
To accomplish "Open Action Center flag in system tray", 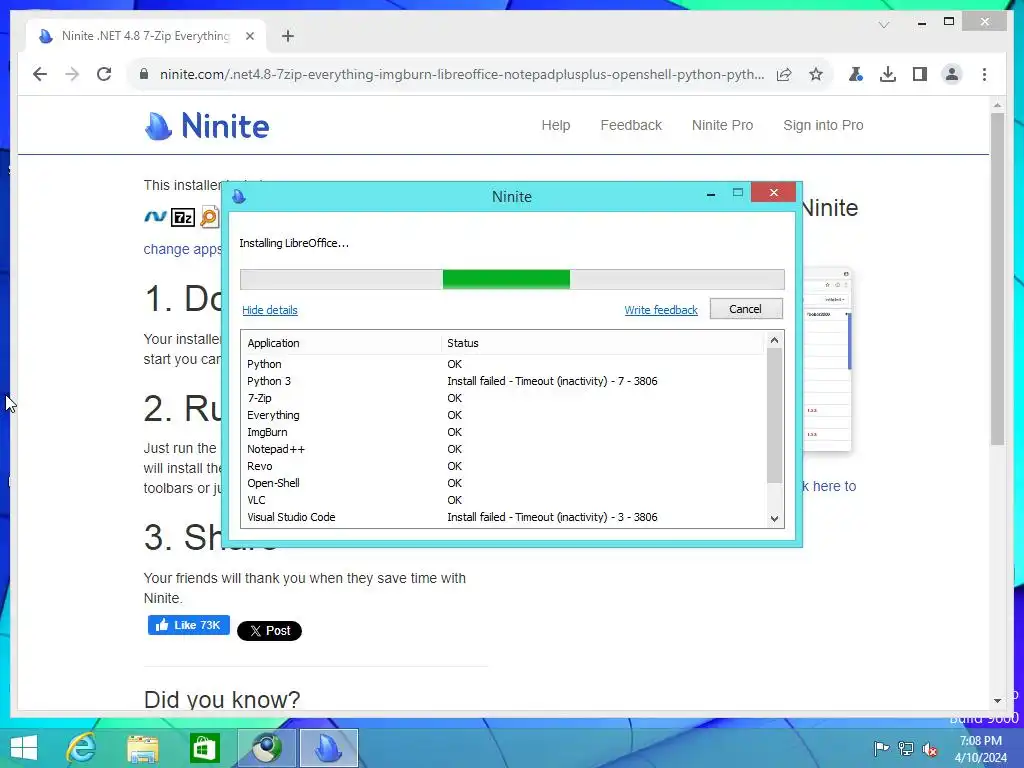I will [881, 748].
